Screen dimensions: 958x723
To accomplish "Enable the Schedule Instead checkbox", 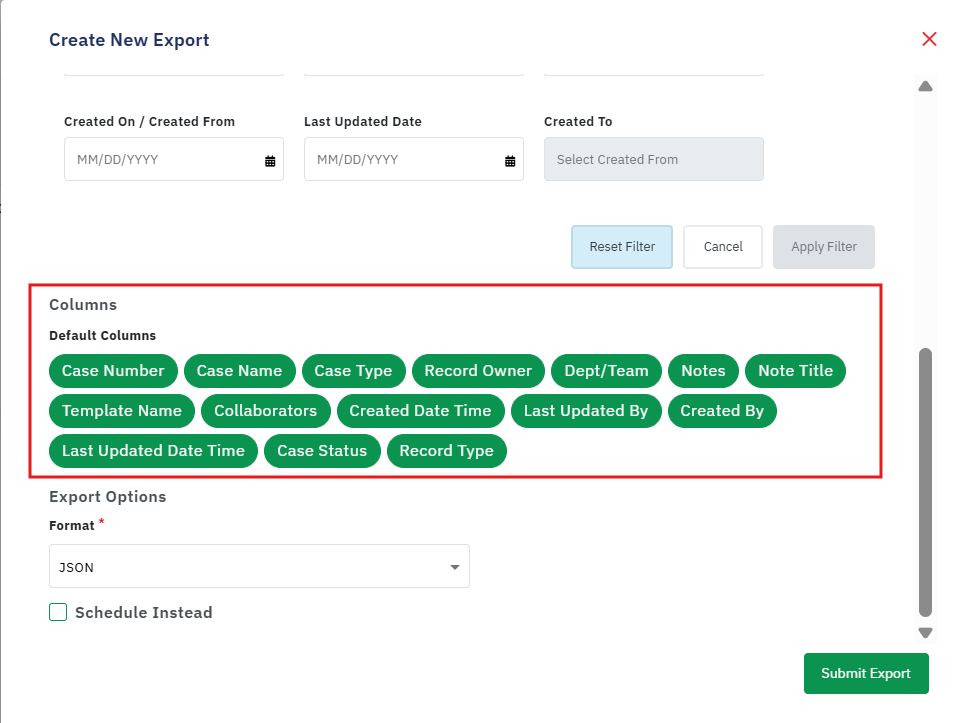I will pos(58,612).
